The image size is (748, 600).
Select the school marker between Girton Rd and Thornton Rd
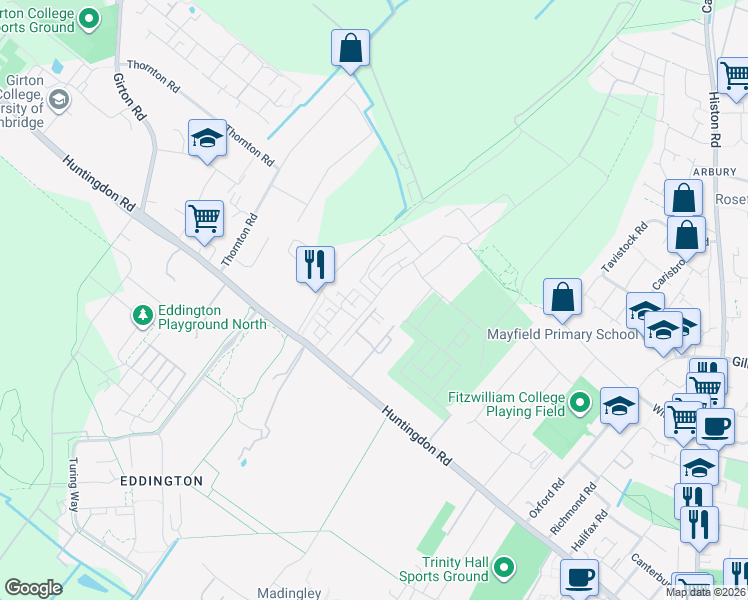point(208,139)
